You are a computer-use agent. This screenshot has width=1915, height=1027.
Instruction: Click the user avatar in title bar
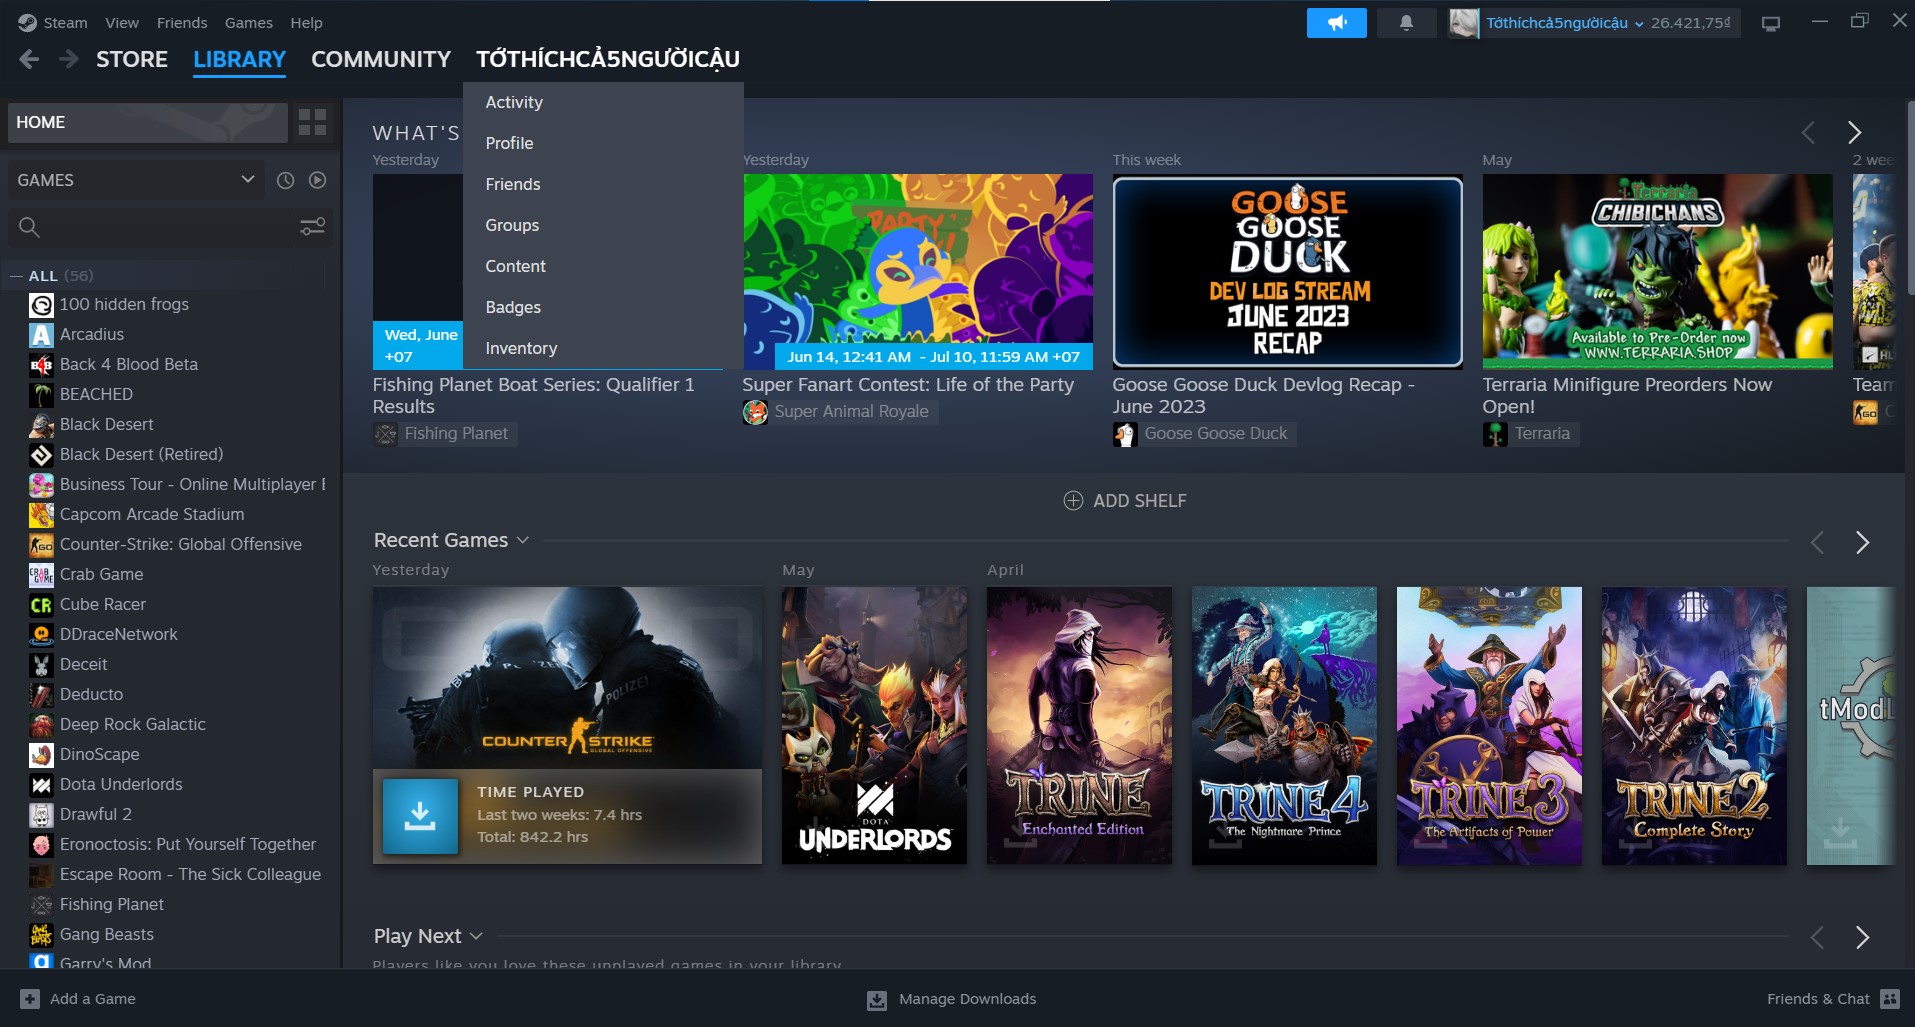click(1464, 23)
